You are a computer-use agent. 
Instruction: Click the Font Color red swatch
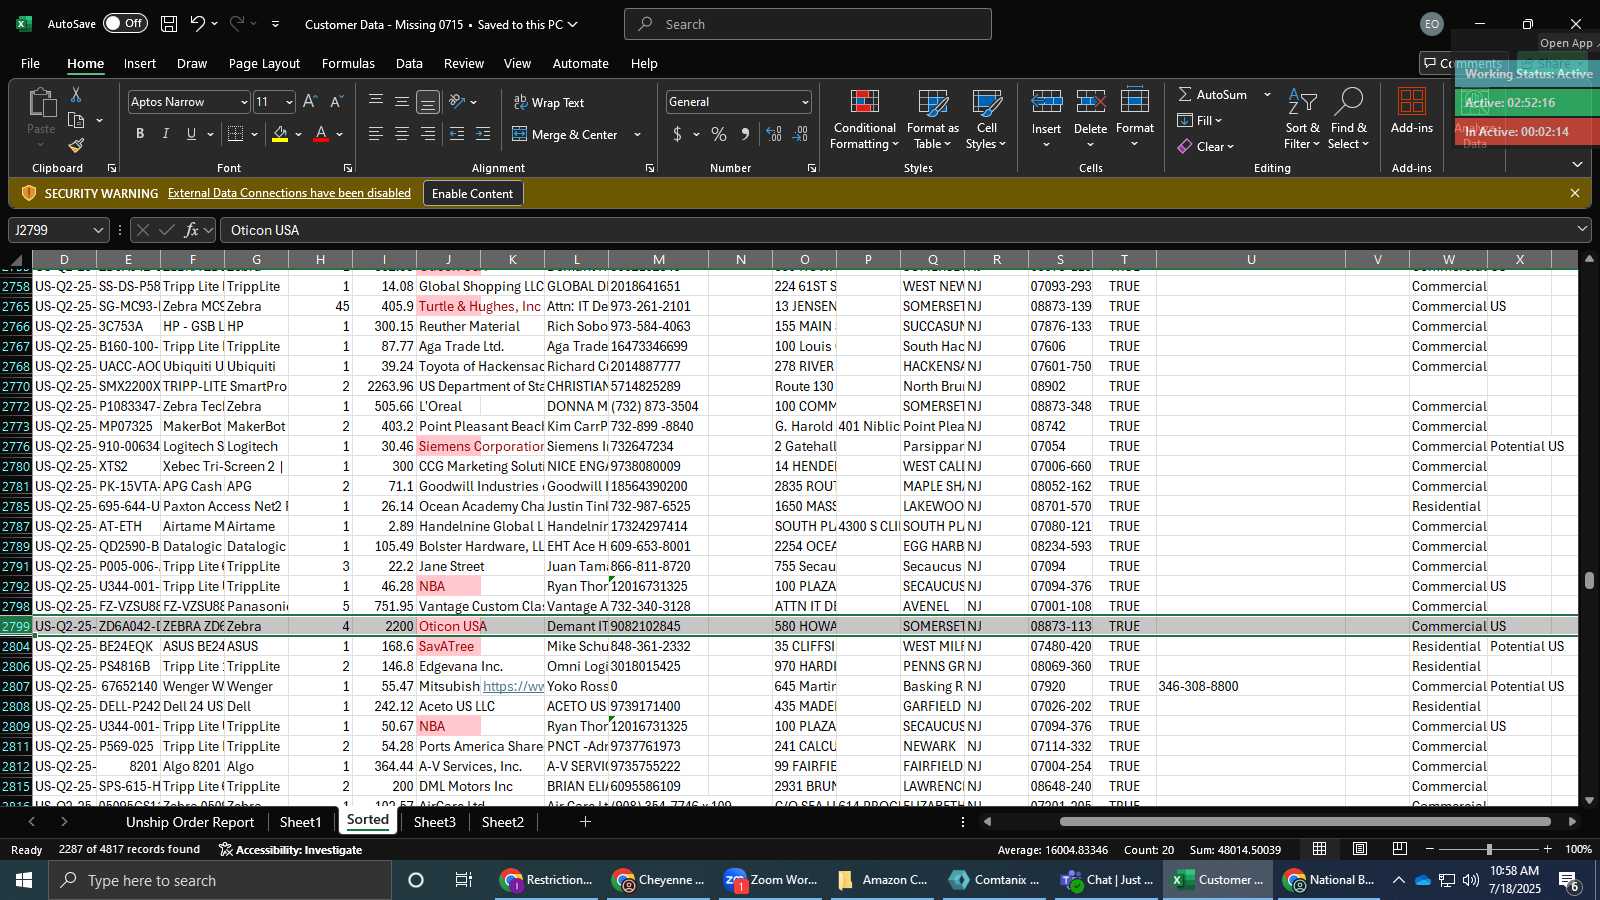click(x=321, y=134)
